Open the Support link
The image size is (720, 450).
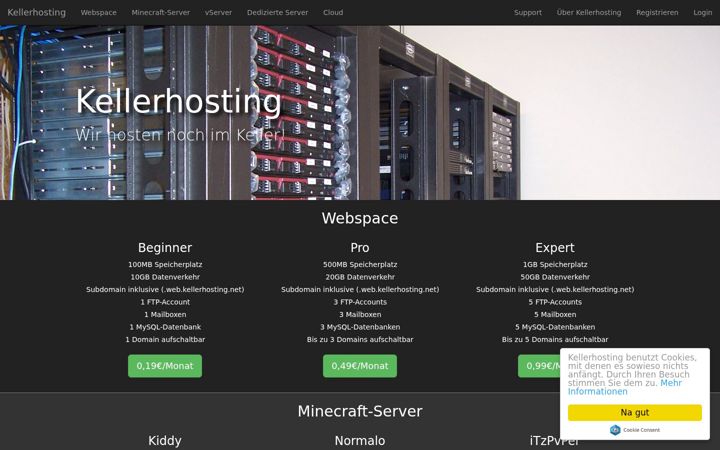point(528,12)
